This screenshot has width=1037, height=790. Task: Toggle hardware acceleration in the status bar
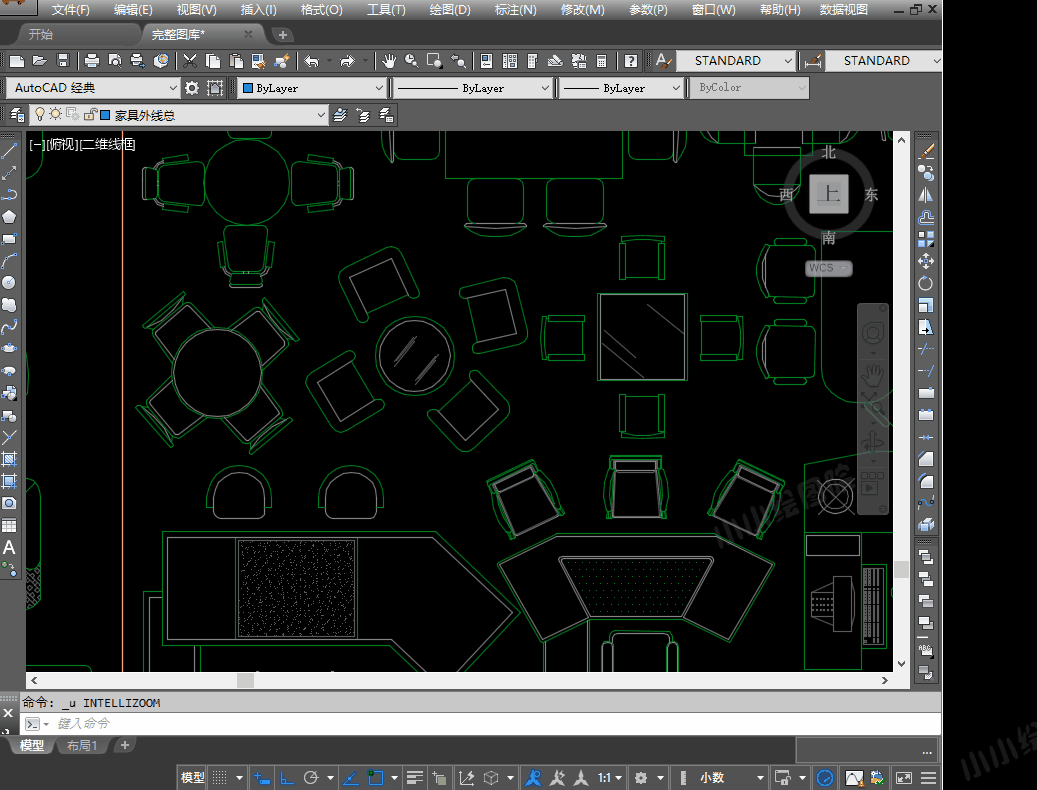[x=825, y=778]
